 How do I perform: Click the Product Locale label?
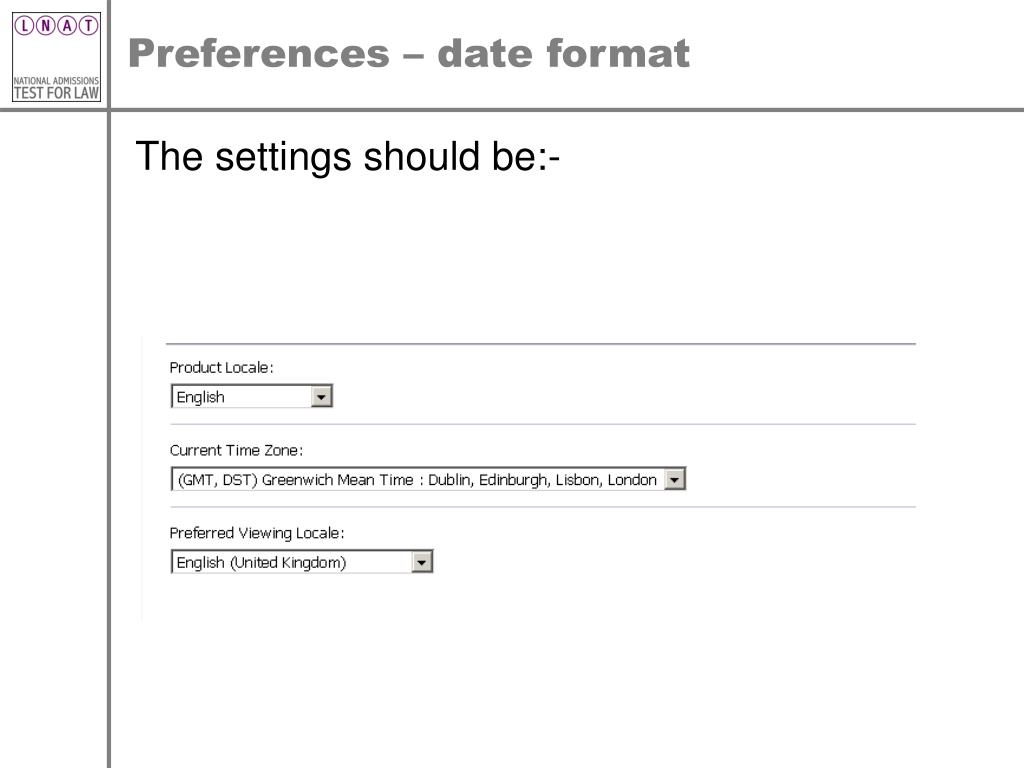pyautogui.click(x=221, y=368)
